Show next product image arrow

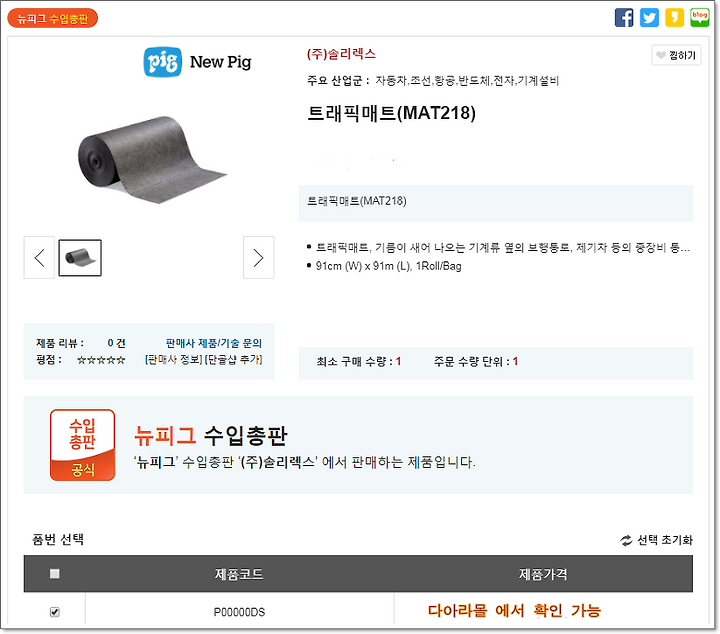point(259,258)
